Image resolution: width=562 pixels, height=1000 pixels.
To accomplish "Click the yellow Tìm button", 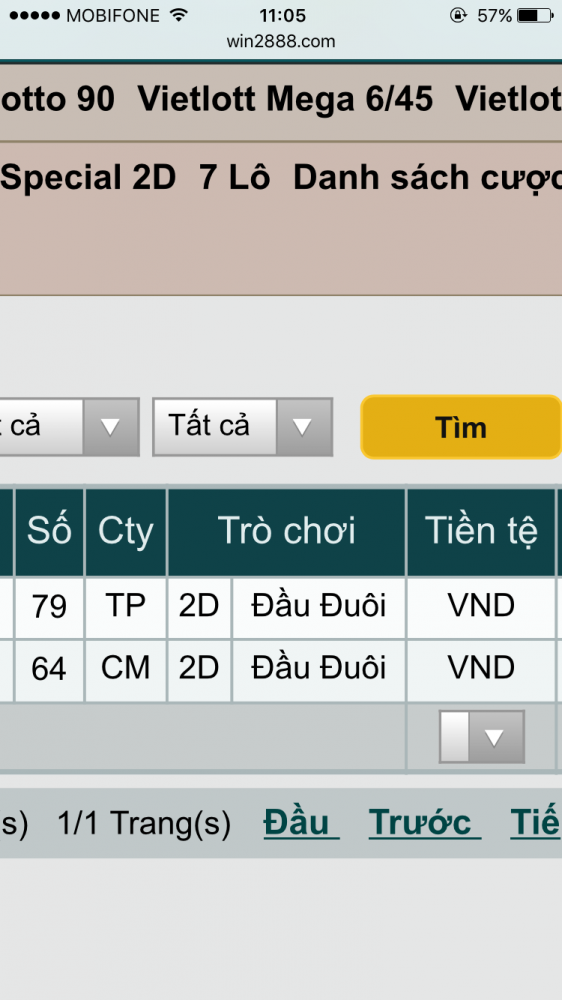I will click(461, 427).
